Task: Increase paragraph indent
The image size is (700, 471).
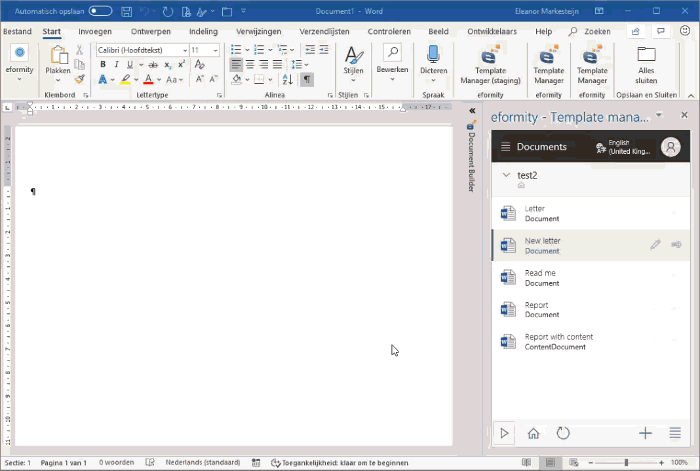Action: [324, 50]
